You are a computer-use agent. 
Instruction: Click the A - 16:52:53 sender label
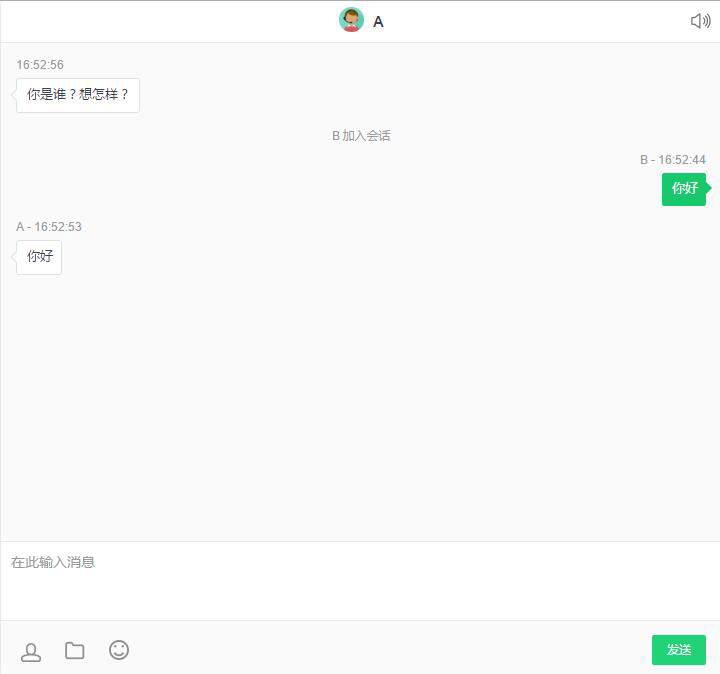pos(49,226)
